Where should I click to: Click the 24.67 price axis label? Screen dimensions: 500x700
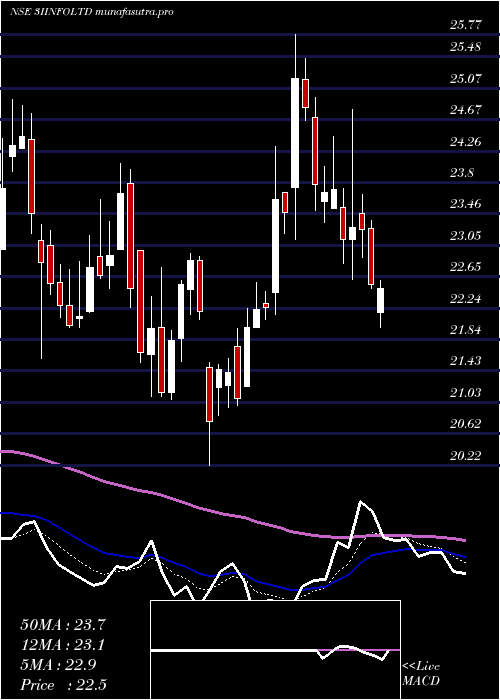(x=466, y=110)
